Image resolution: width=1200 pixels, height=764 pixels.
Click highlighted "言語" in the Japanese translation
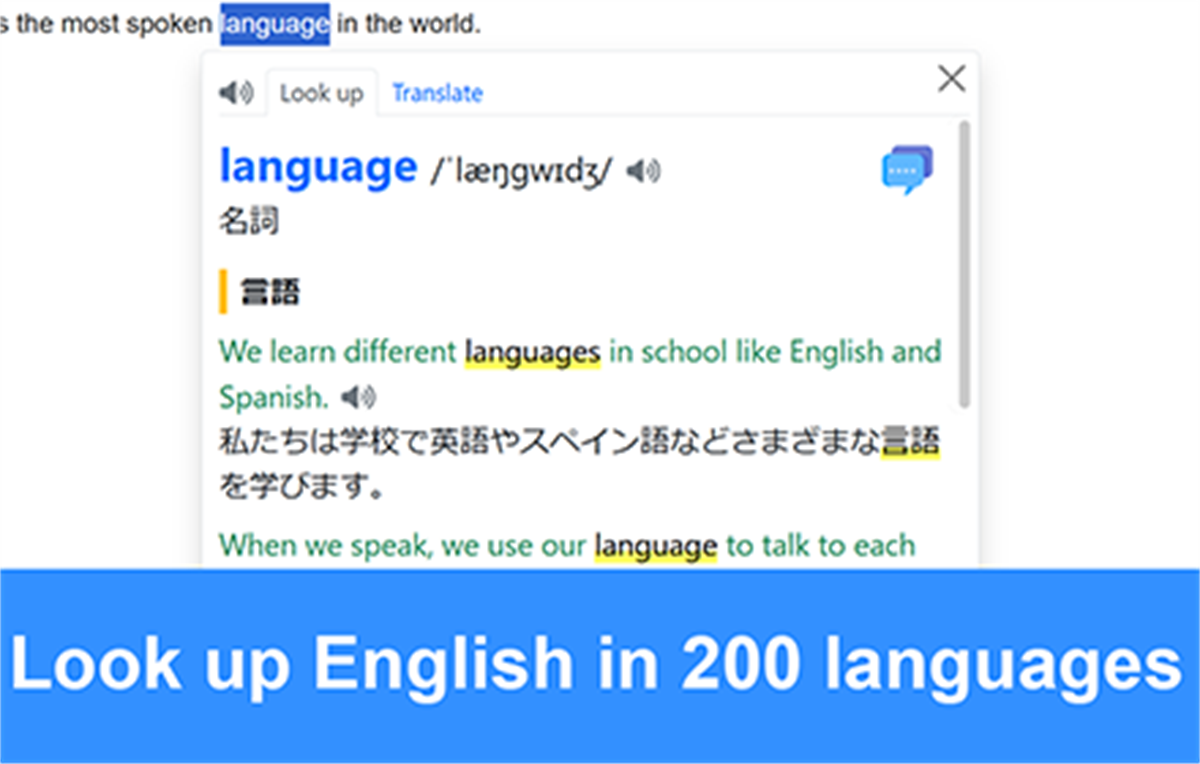click(910, 442)
